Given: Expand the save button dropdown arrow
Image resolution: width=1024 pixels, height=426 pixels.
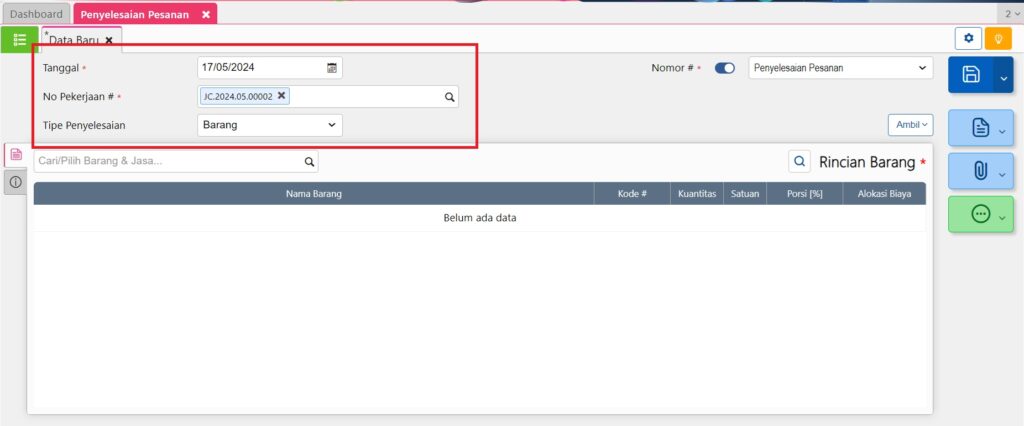Looking at the screenshot, I should pos(1004,74).
